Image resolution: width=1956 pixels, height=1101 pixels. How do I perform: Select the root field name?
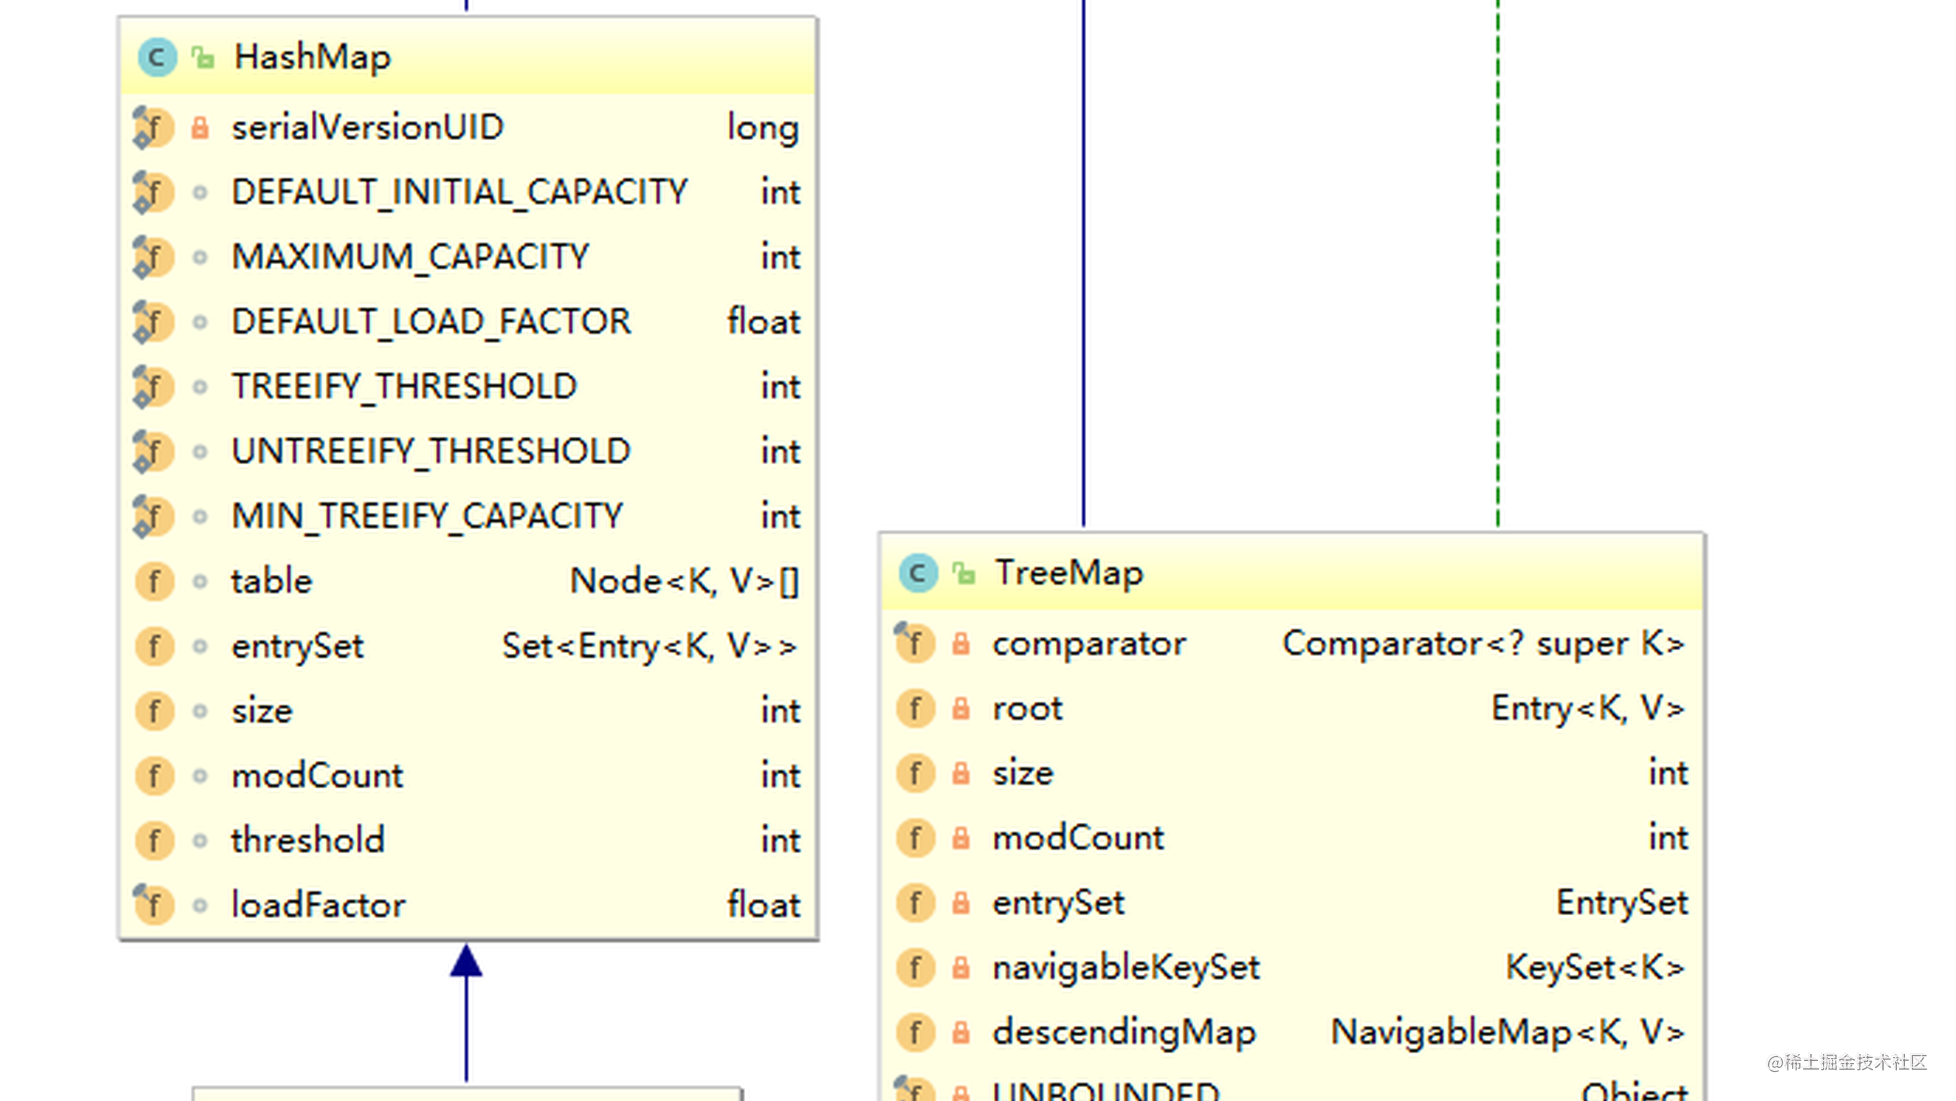coord(1027,708)
